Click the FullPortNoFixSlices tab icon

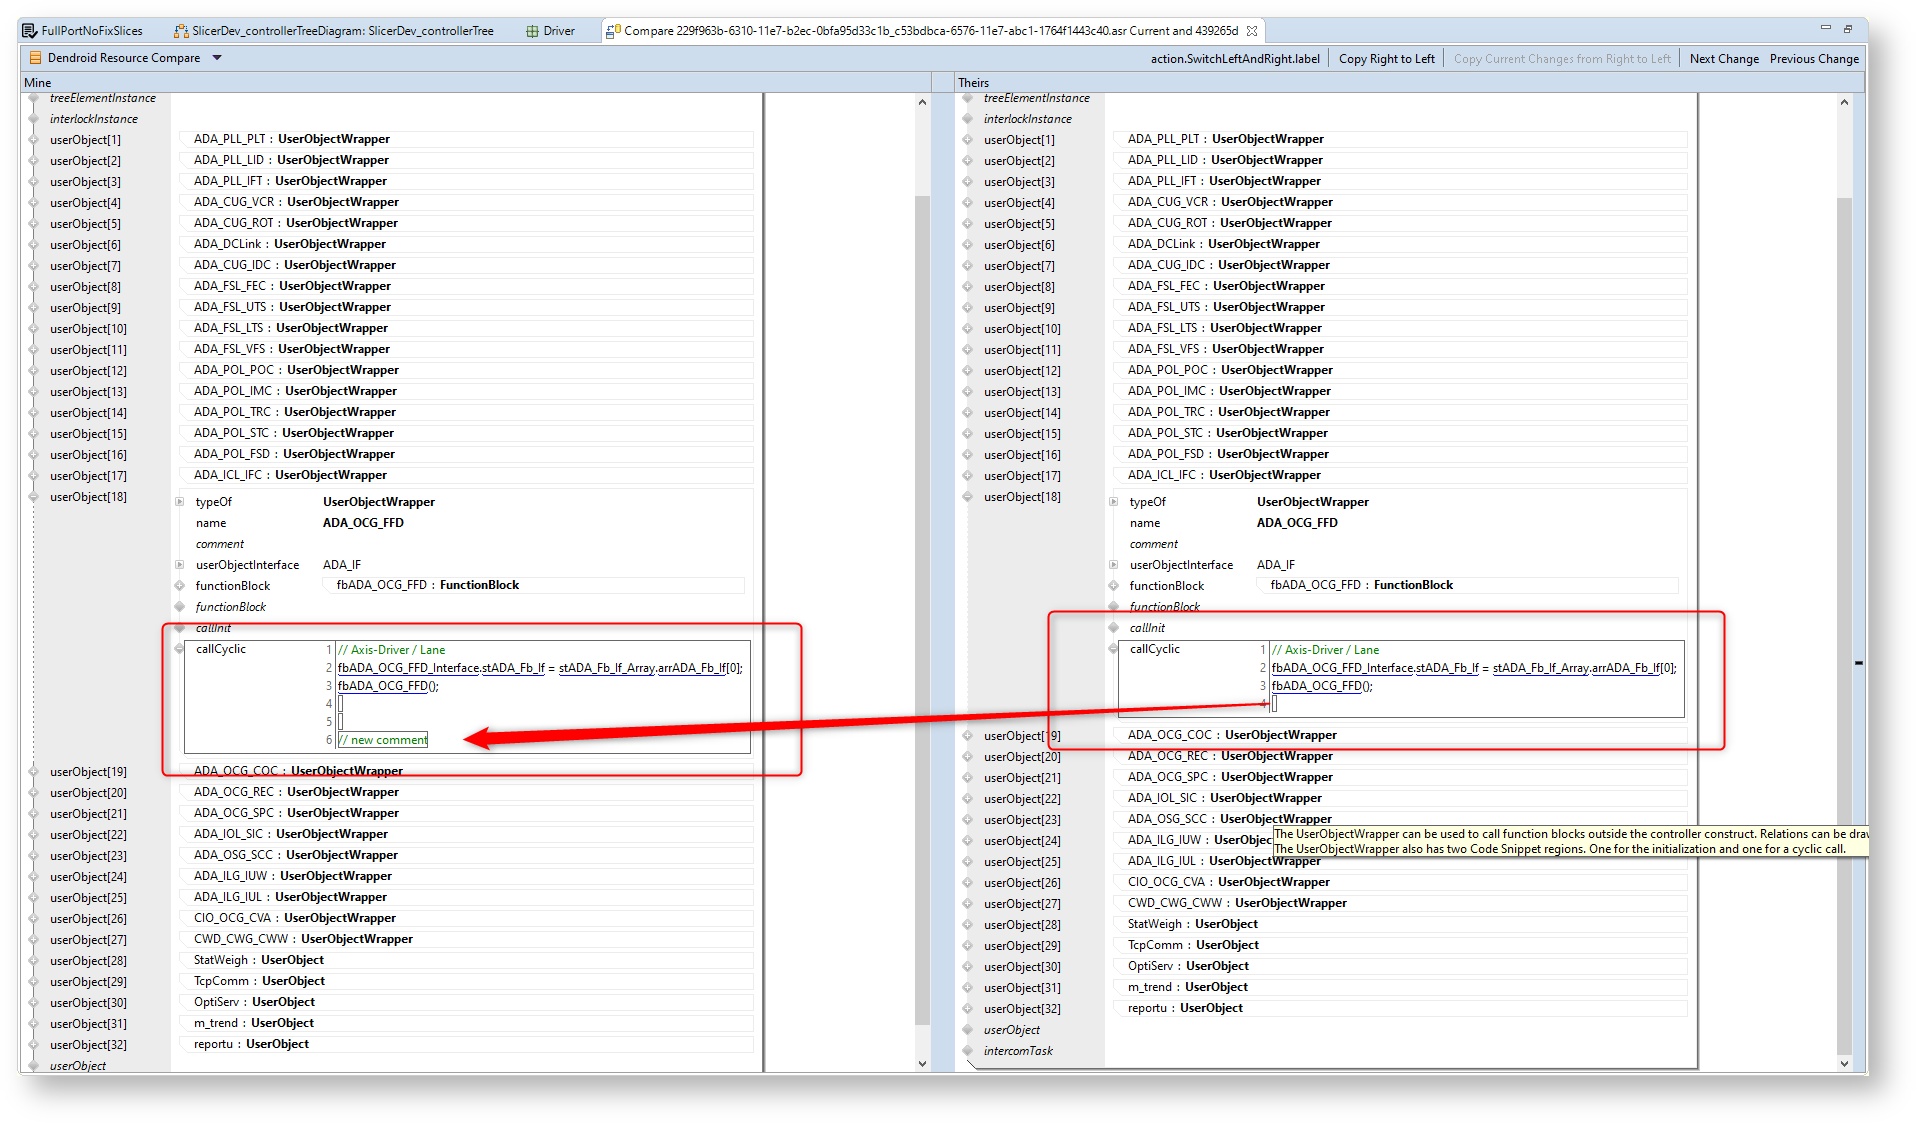(x=30, y=31)
